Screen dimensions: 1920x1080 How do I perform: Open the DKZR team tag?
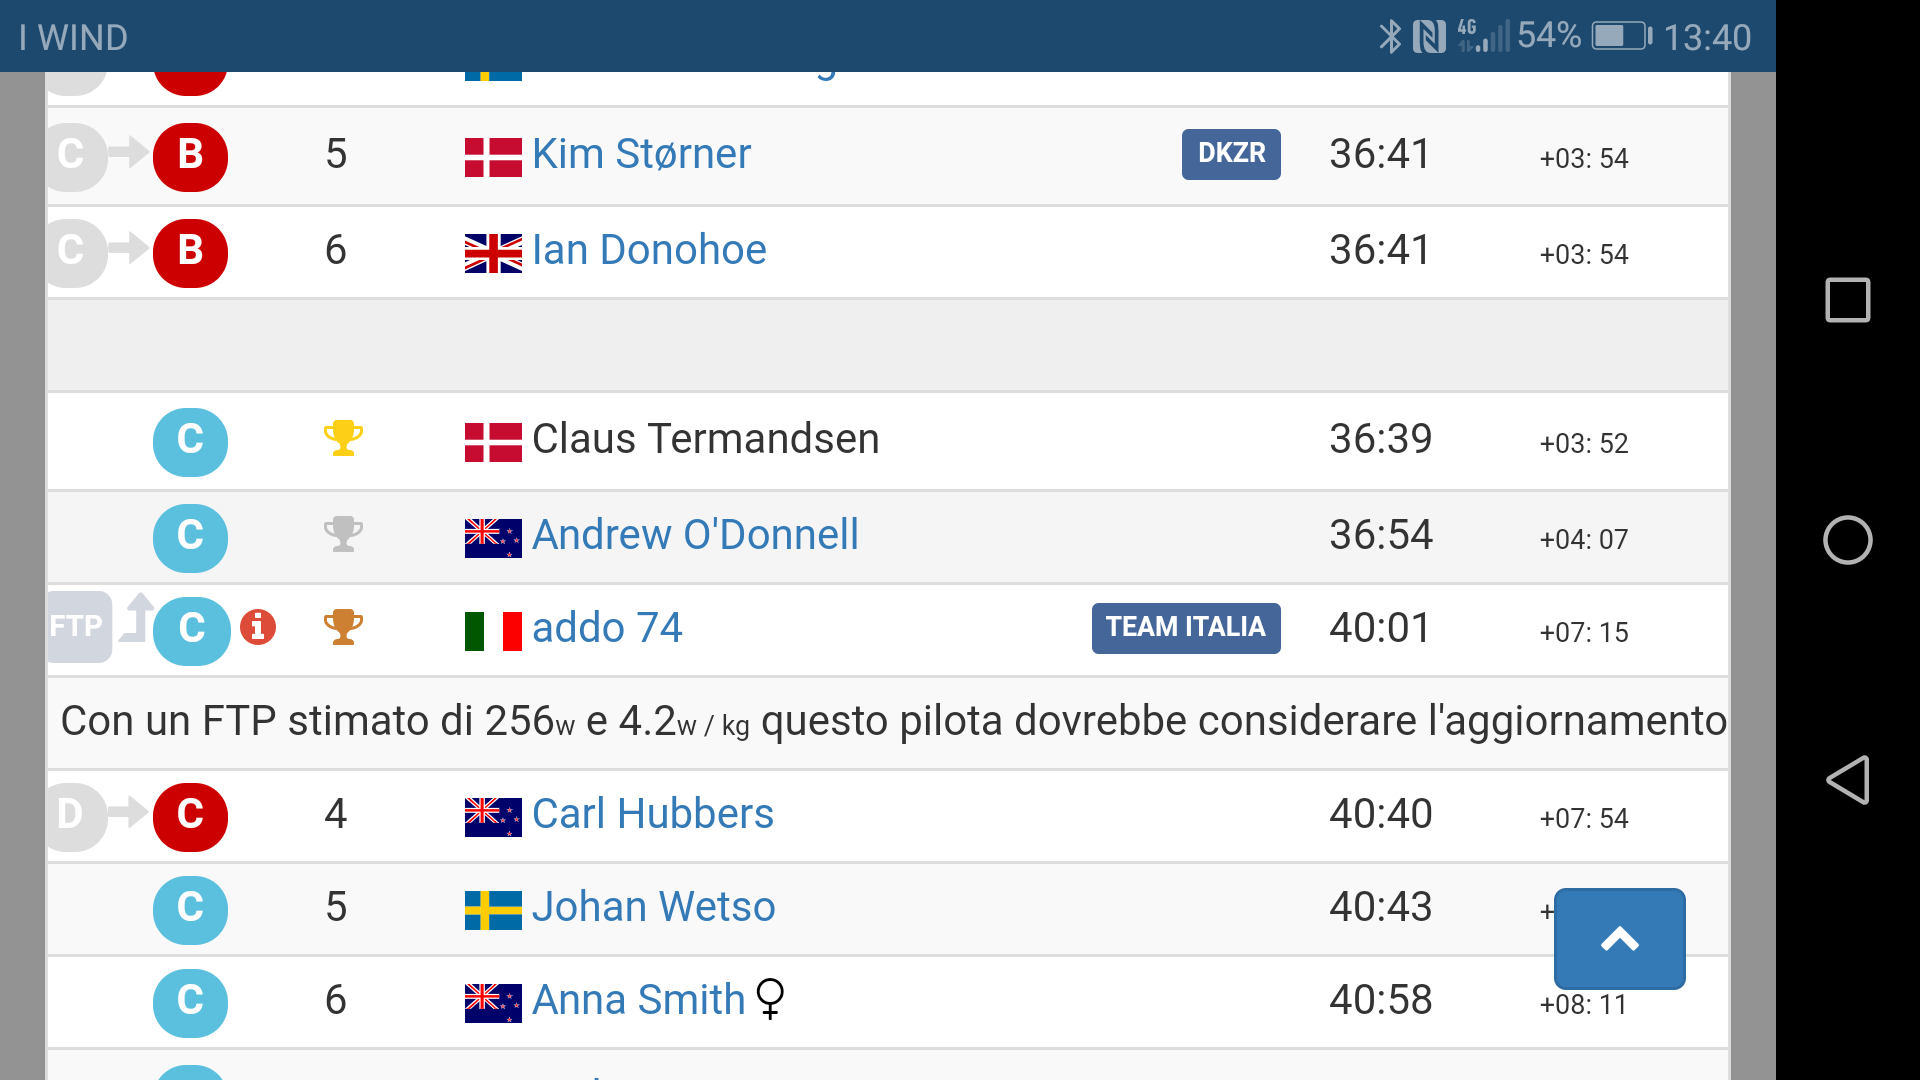tap(1231, 154)
